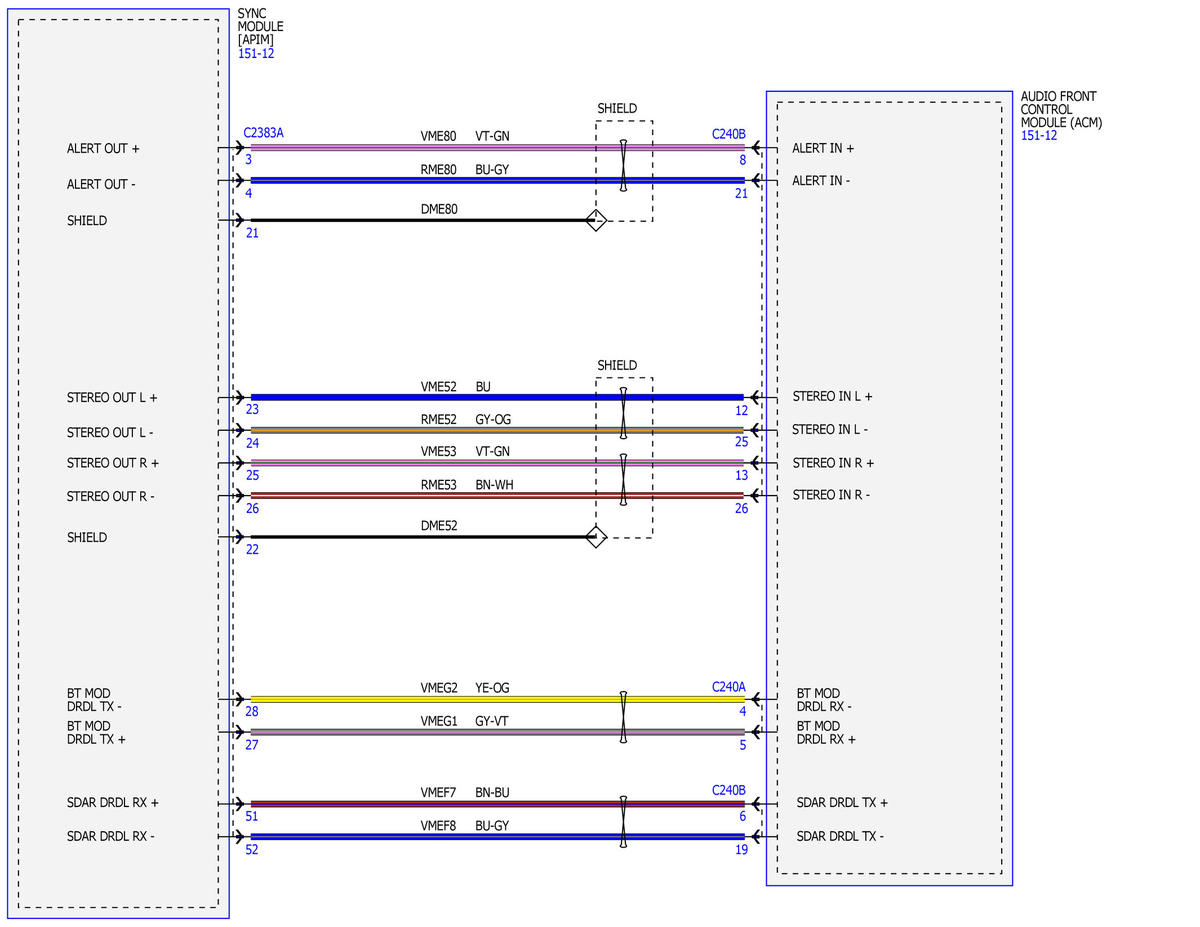Click the STEREO IN L - label
This screenshot has width=1200, height=927.
coord(830,430)
